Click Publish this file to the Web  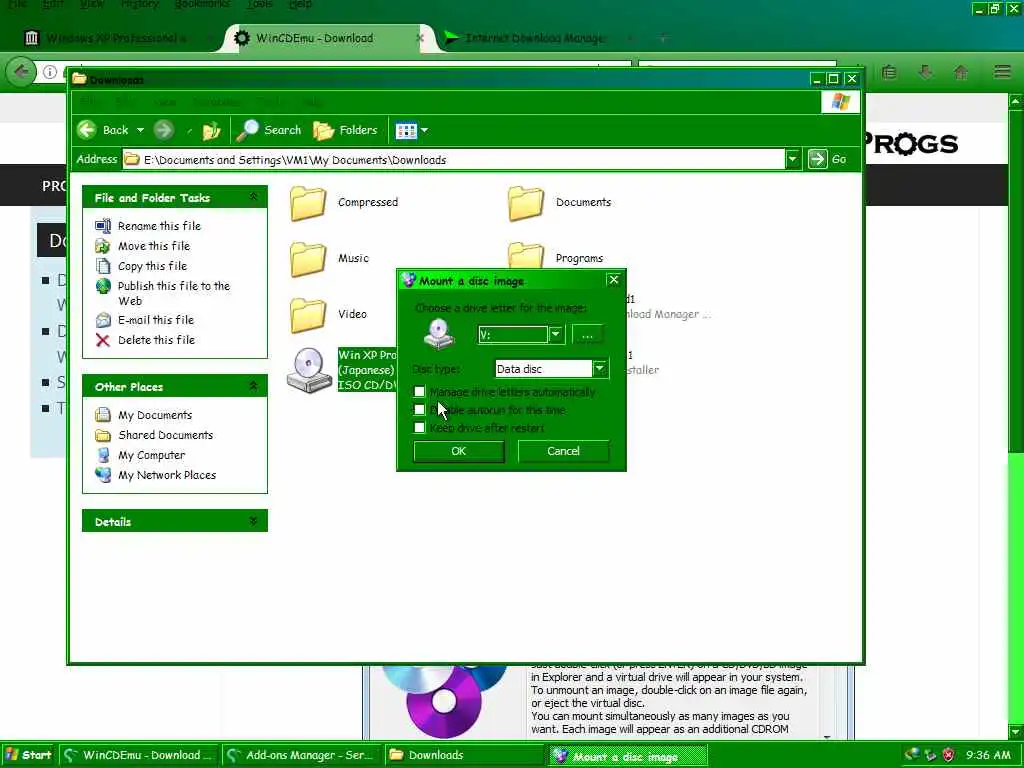pos(174,293)
